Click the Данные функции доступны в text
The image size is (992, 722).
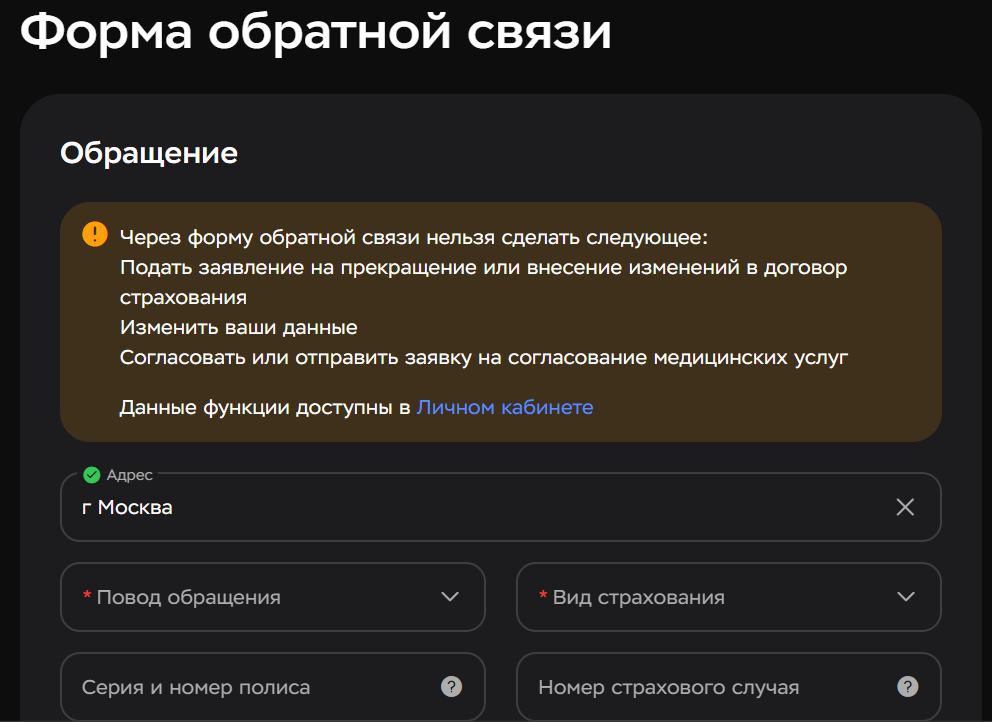click(x=265, y=407)
